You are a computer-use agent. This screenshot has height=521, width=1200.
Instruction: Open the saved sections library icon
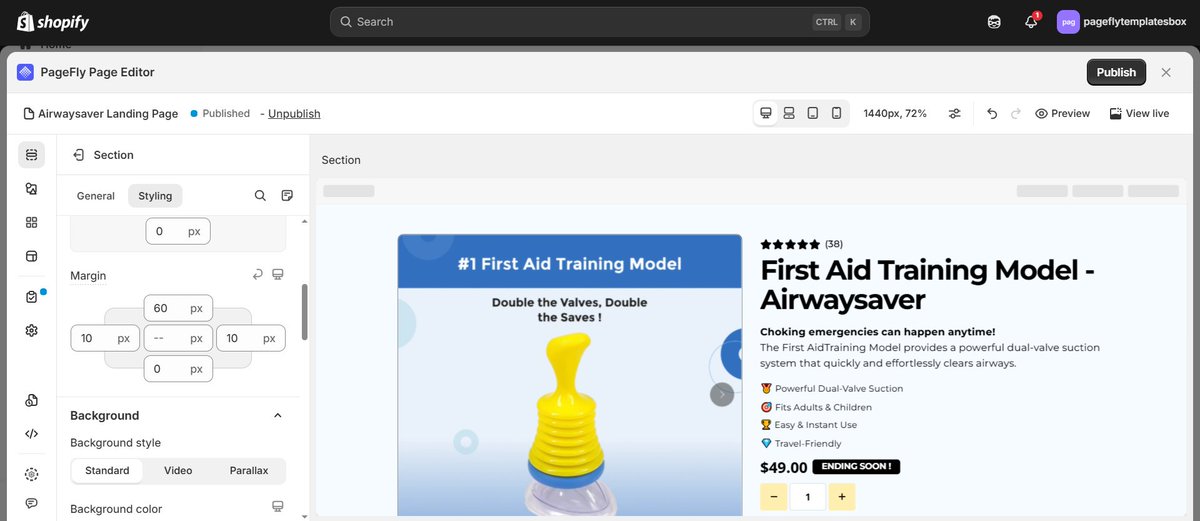(31, 256)
